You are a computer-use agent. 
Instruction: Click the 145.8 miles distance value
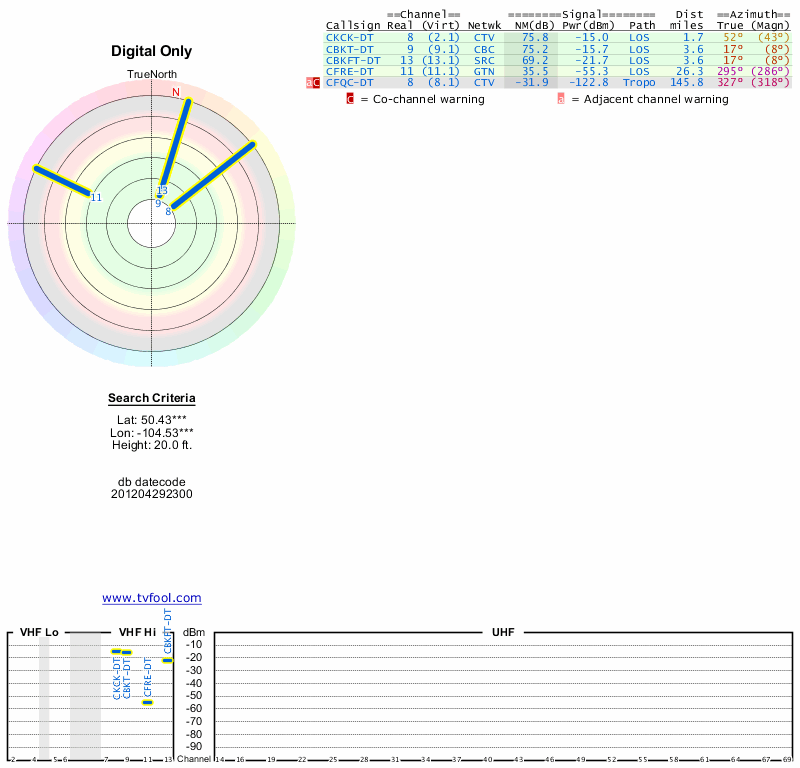(687, 83)
